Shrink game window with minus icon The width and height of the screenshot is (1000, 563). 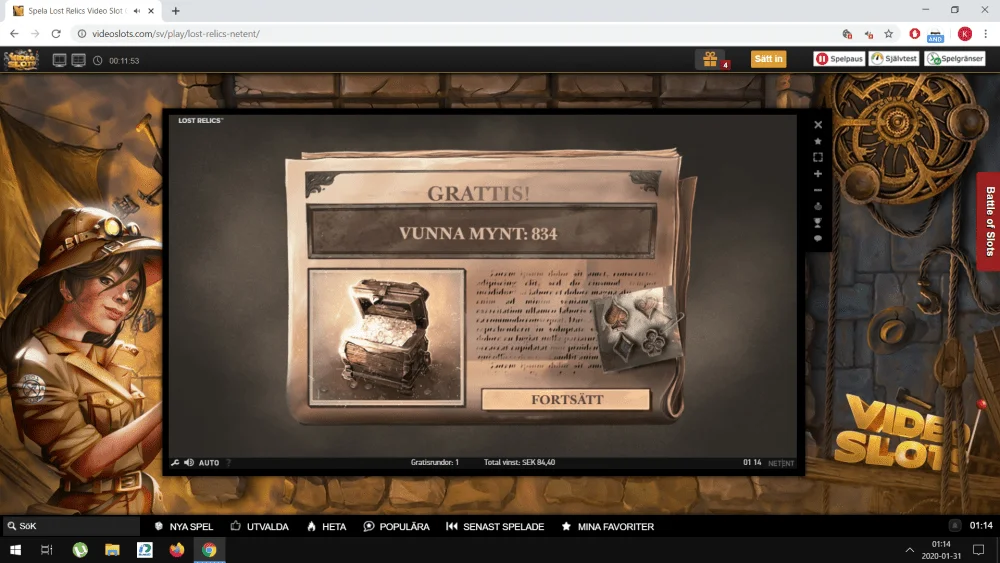click(818, 190)
